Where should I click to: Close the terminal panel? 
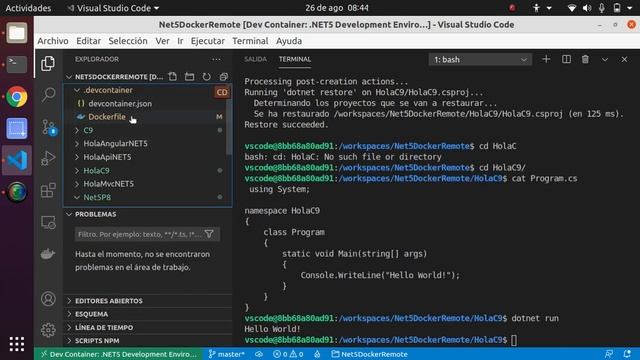[x=624, y=60]
